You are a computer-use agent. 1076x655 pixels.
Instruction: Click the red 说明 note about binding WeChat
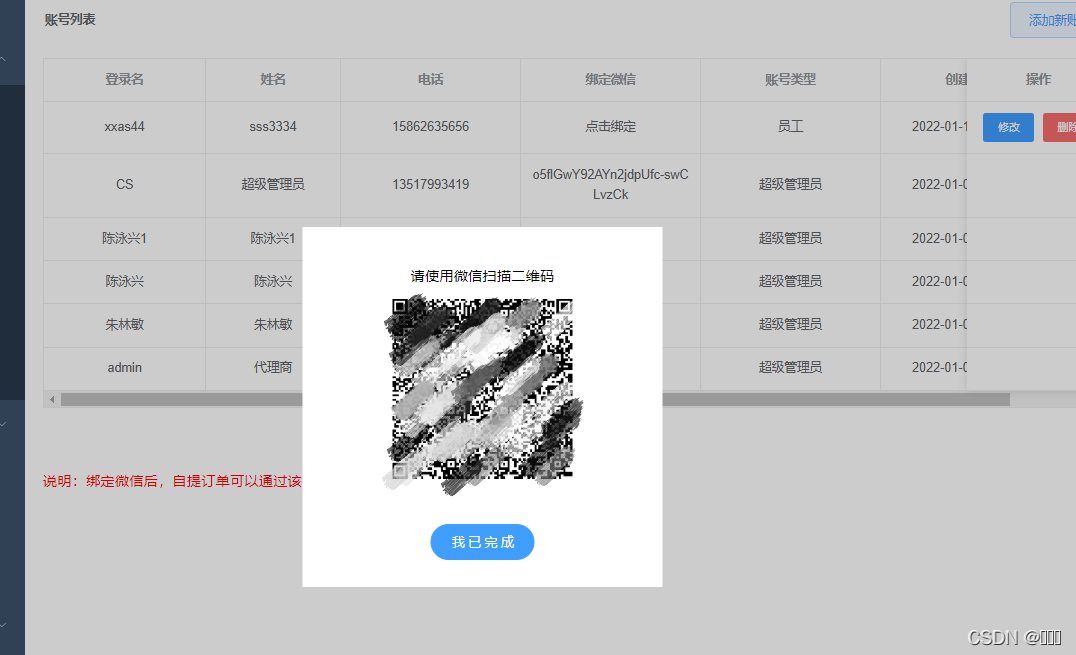click(x=172, y=481)
